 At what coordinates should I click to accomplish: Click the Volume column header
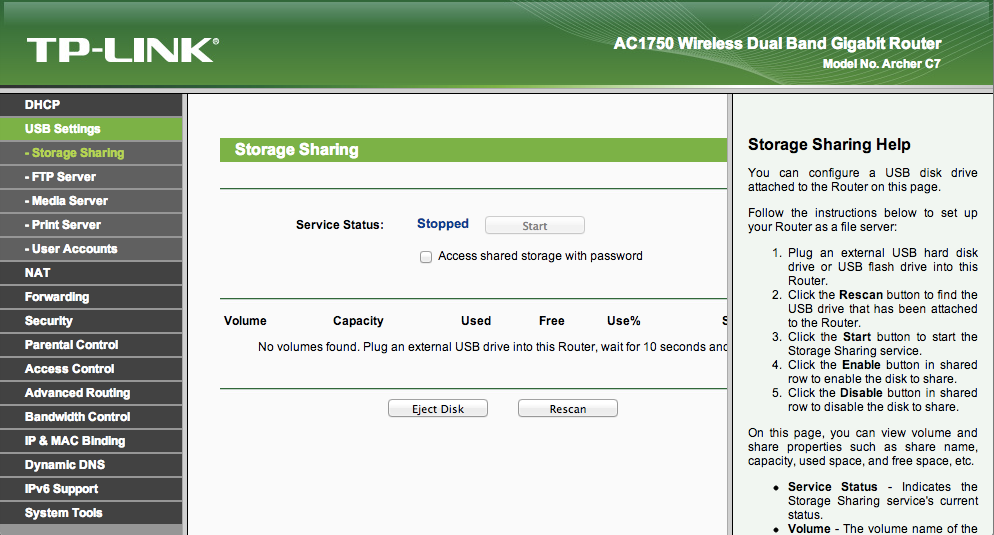coord(245,321)
